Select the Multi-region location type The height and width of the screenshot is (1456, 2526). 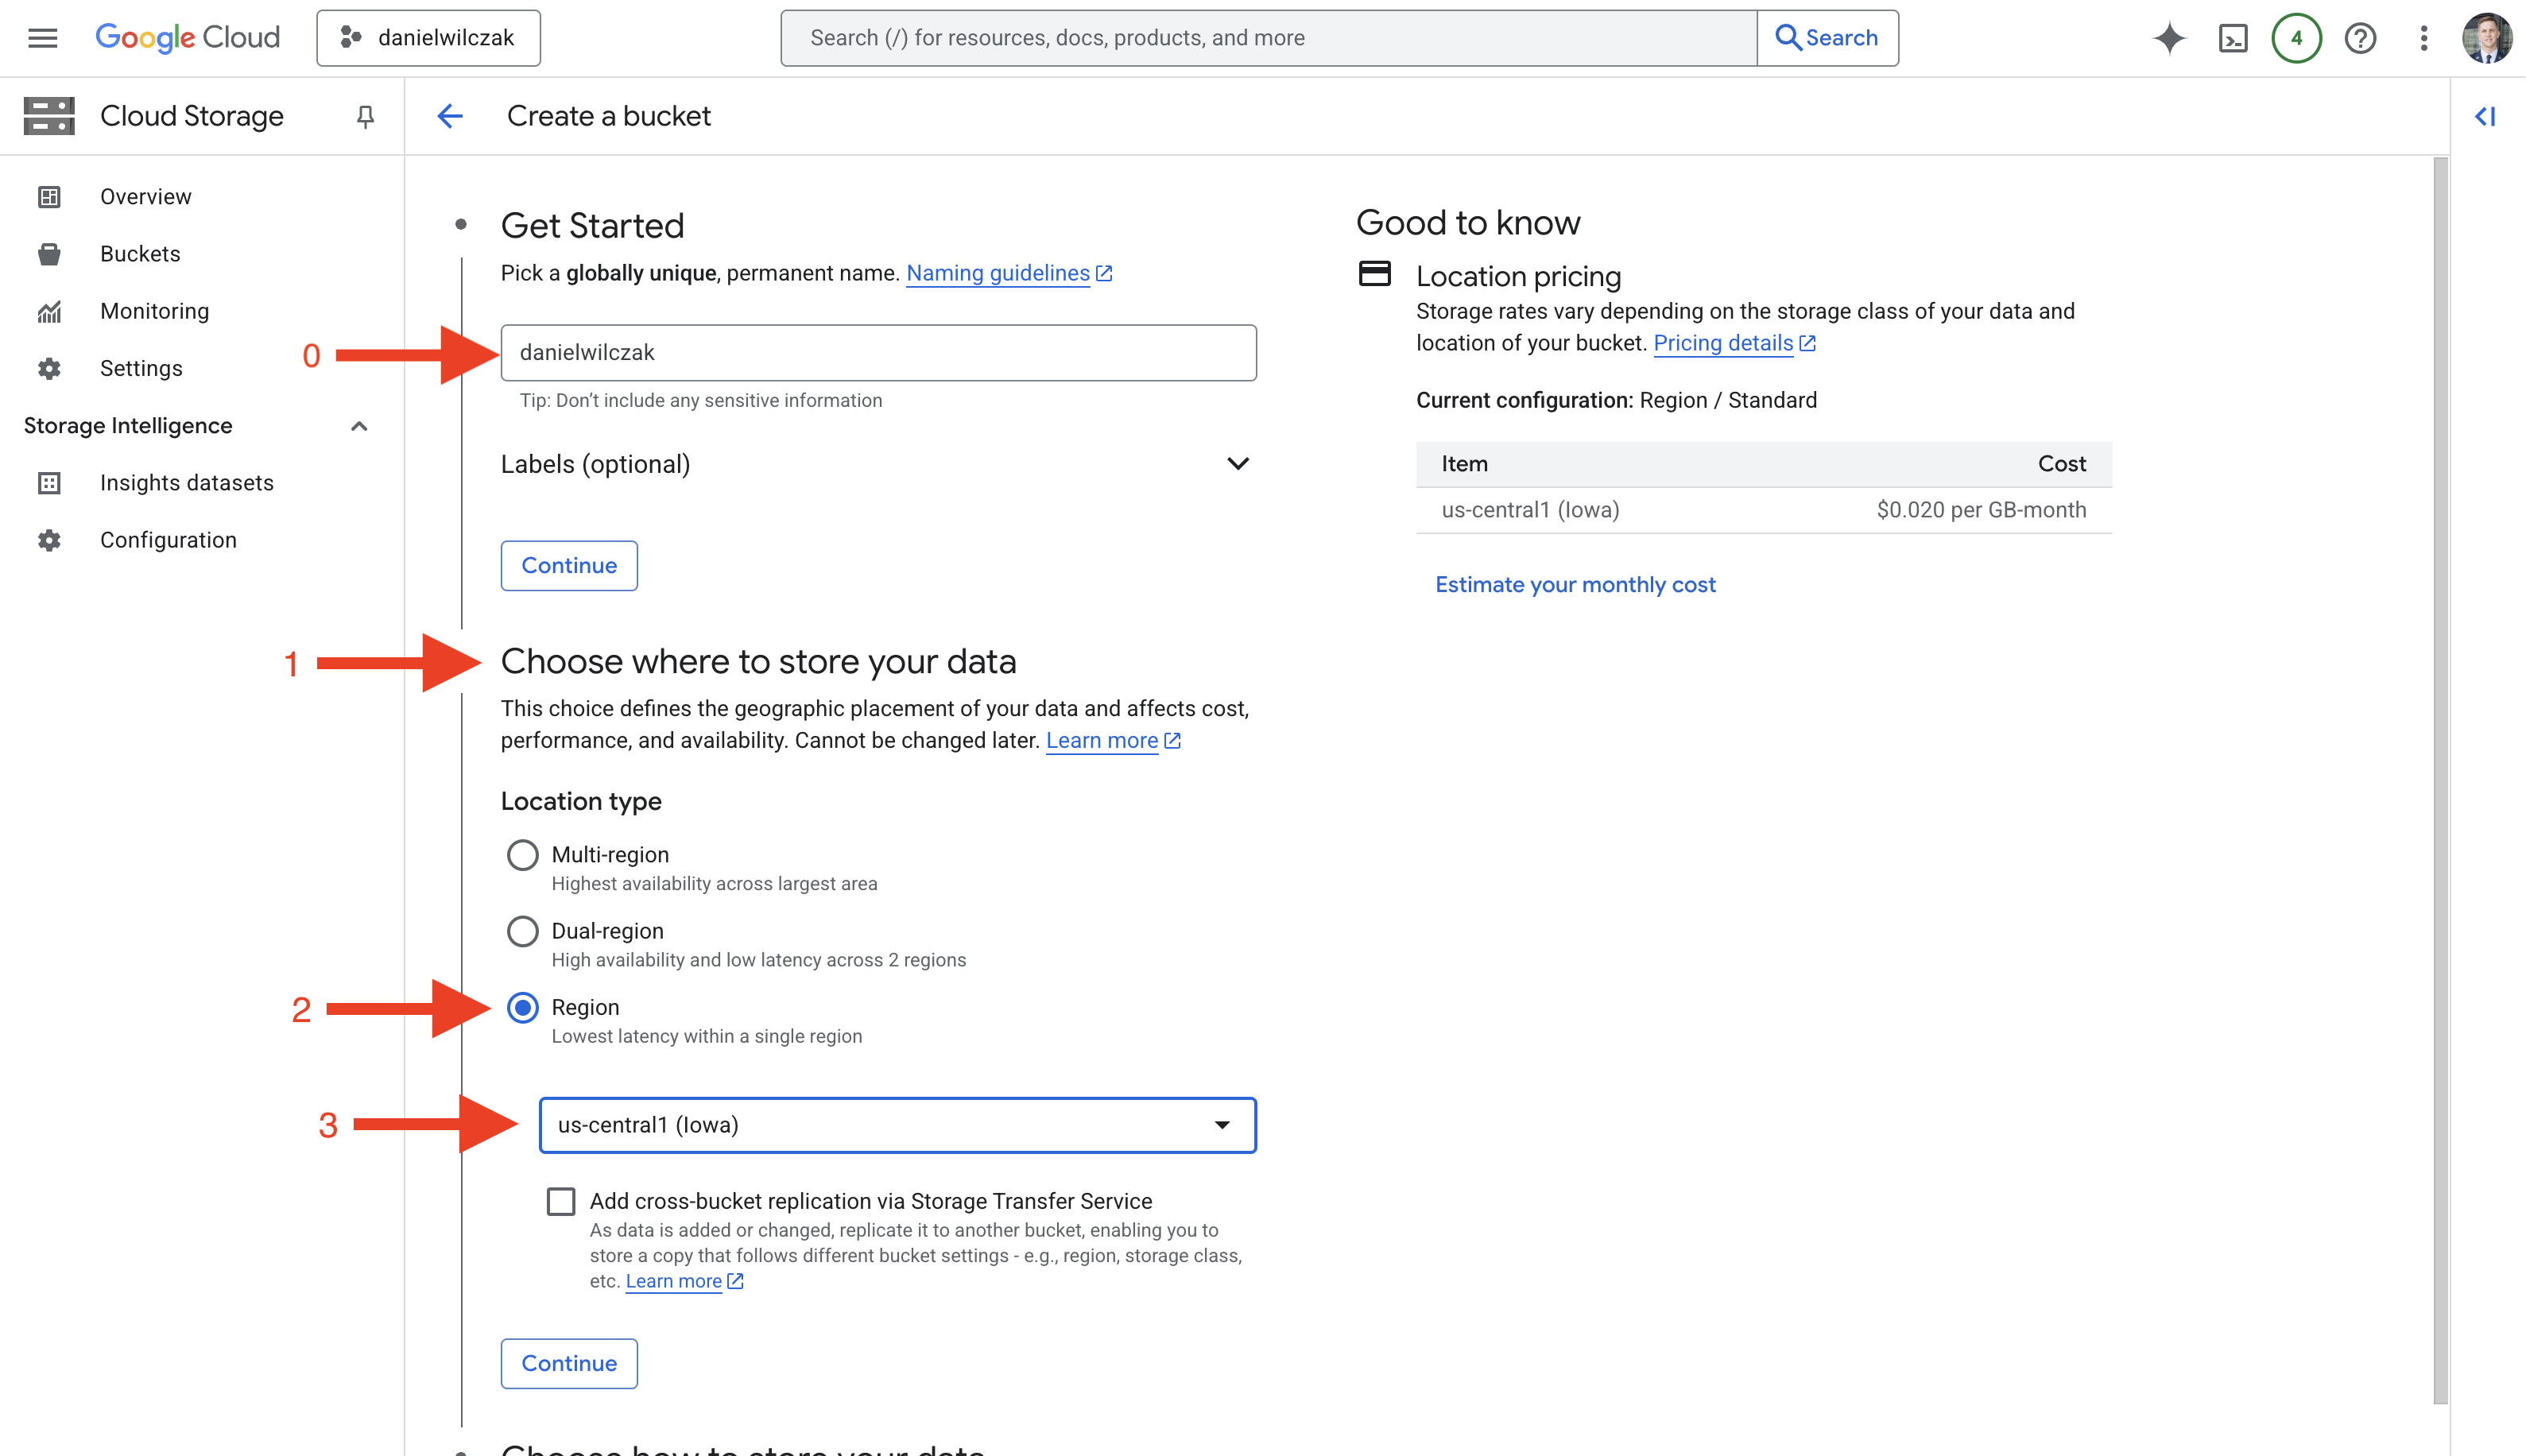coord(522,855)
